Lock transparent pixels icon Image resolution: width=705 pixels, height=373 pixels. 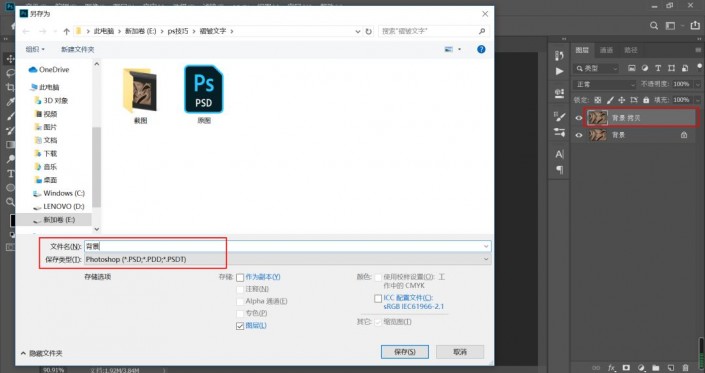tap(598, 100)
